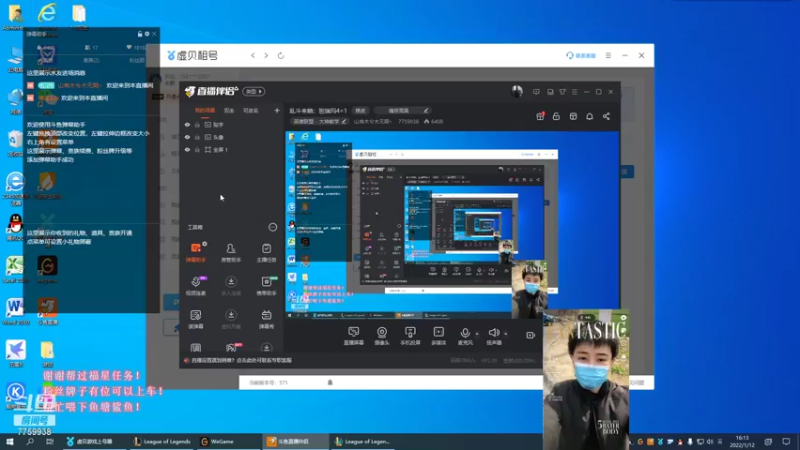Open first League of Legends taskbar item
The image size is (800, 450).
pos(163,441)
